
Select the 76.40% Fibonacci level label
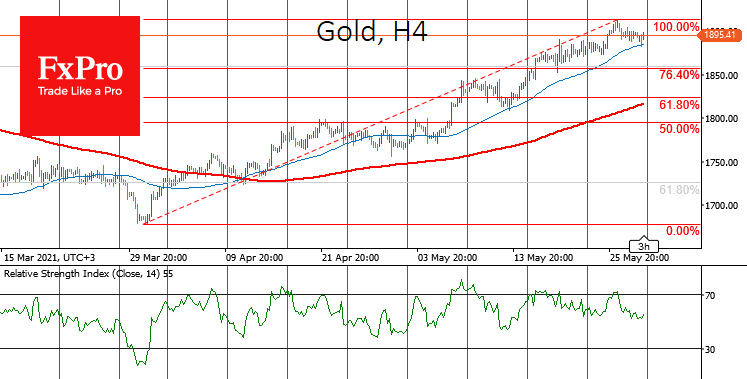(x=679, y=75)
